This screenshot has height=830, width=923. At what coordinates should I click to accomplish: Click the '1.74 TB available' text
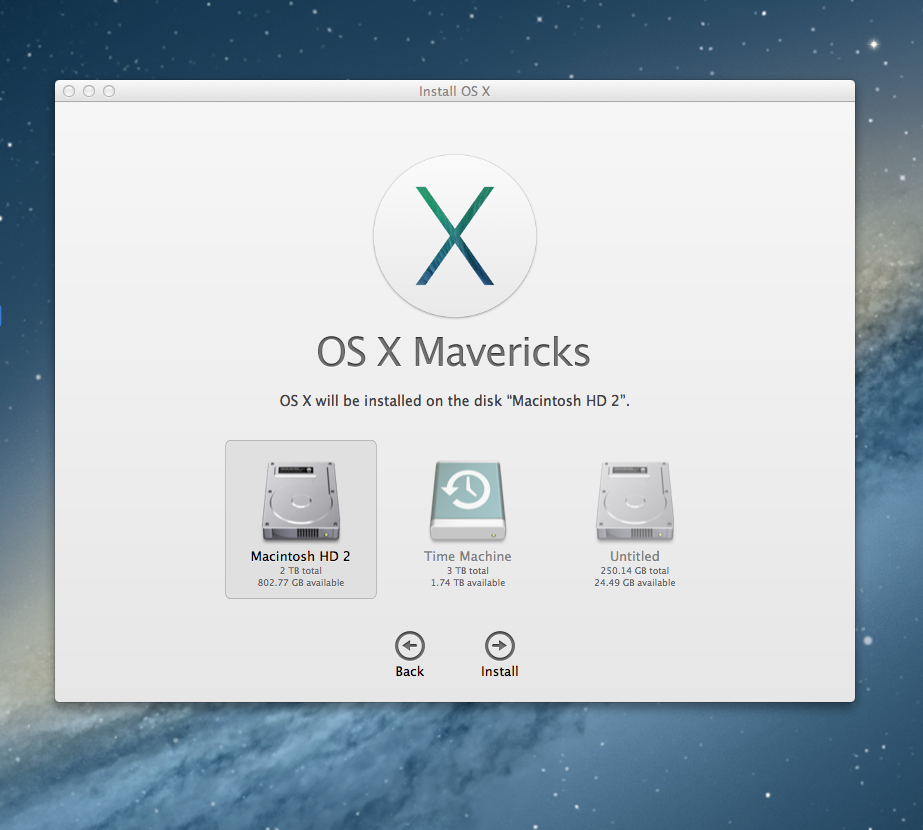point(468,583)
